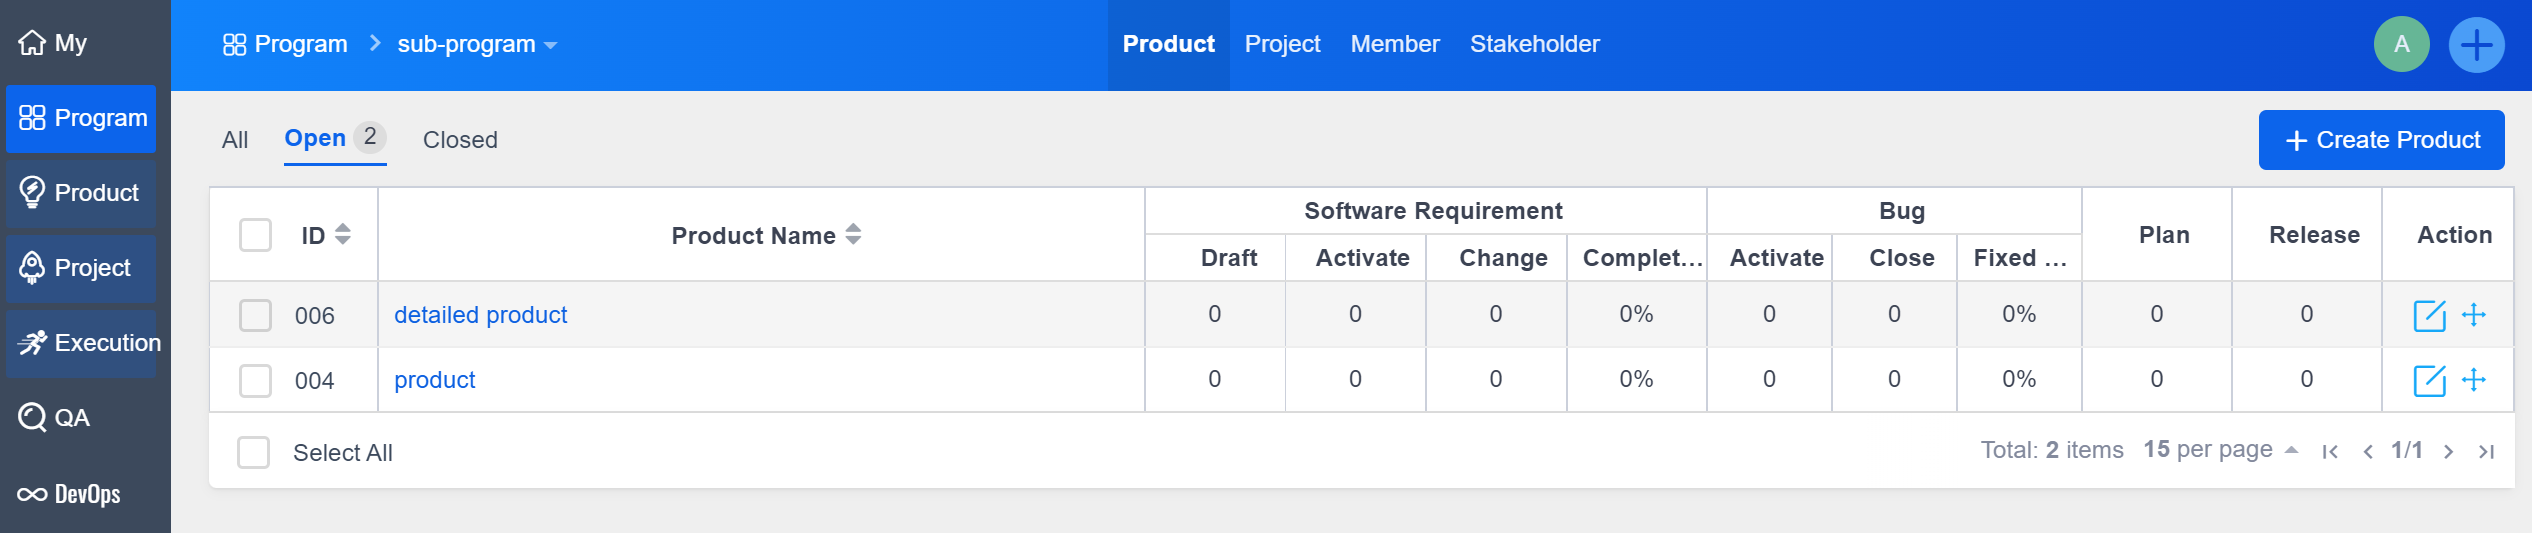
Task: Open DevOps from the sidebar
Action: click(70, 494)
